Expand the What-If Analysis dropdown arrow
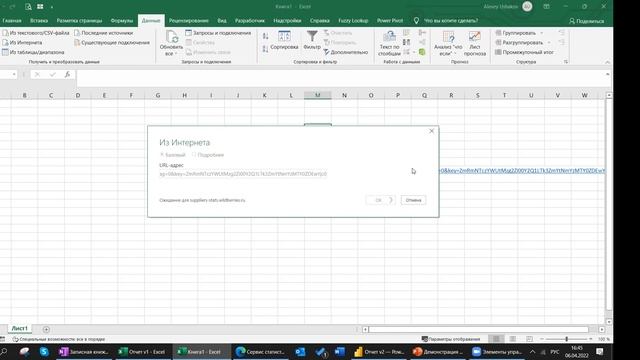This screenshot has width=640, height=360. tap(456, 54)
